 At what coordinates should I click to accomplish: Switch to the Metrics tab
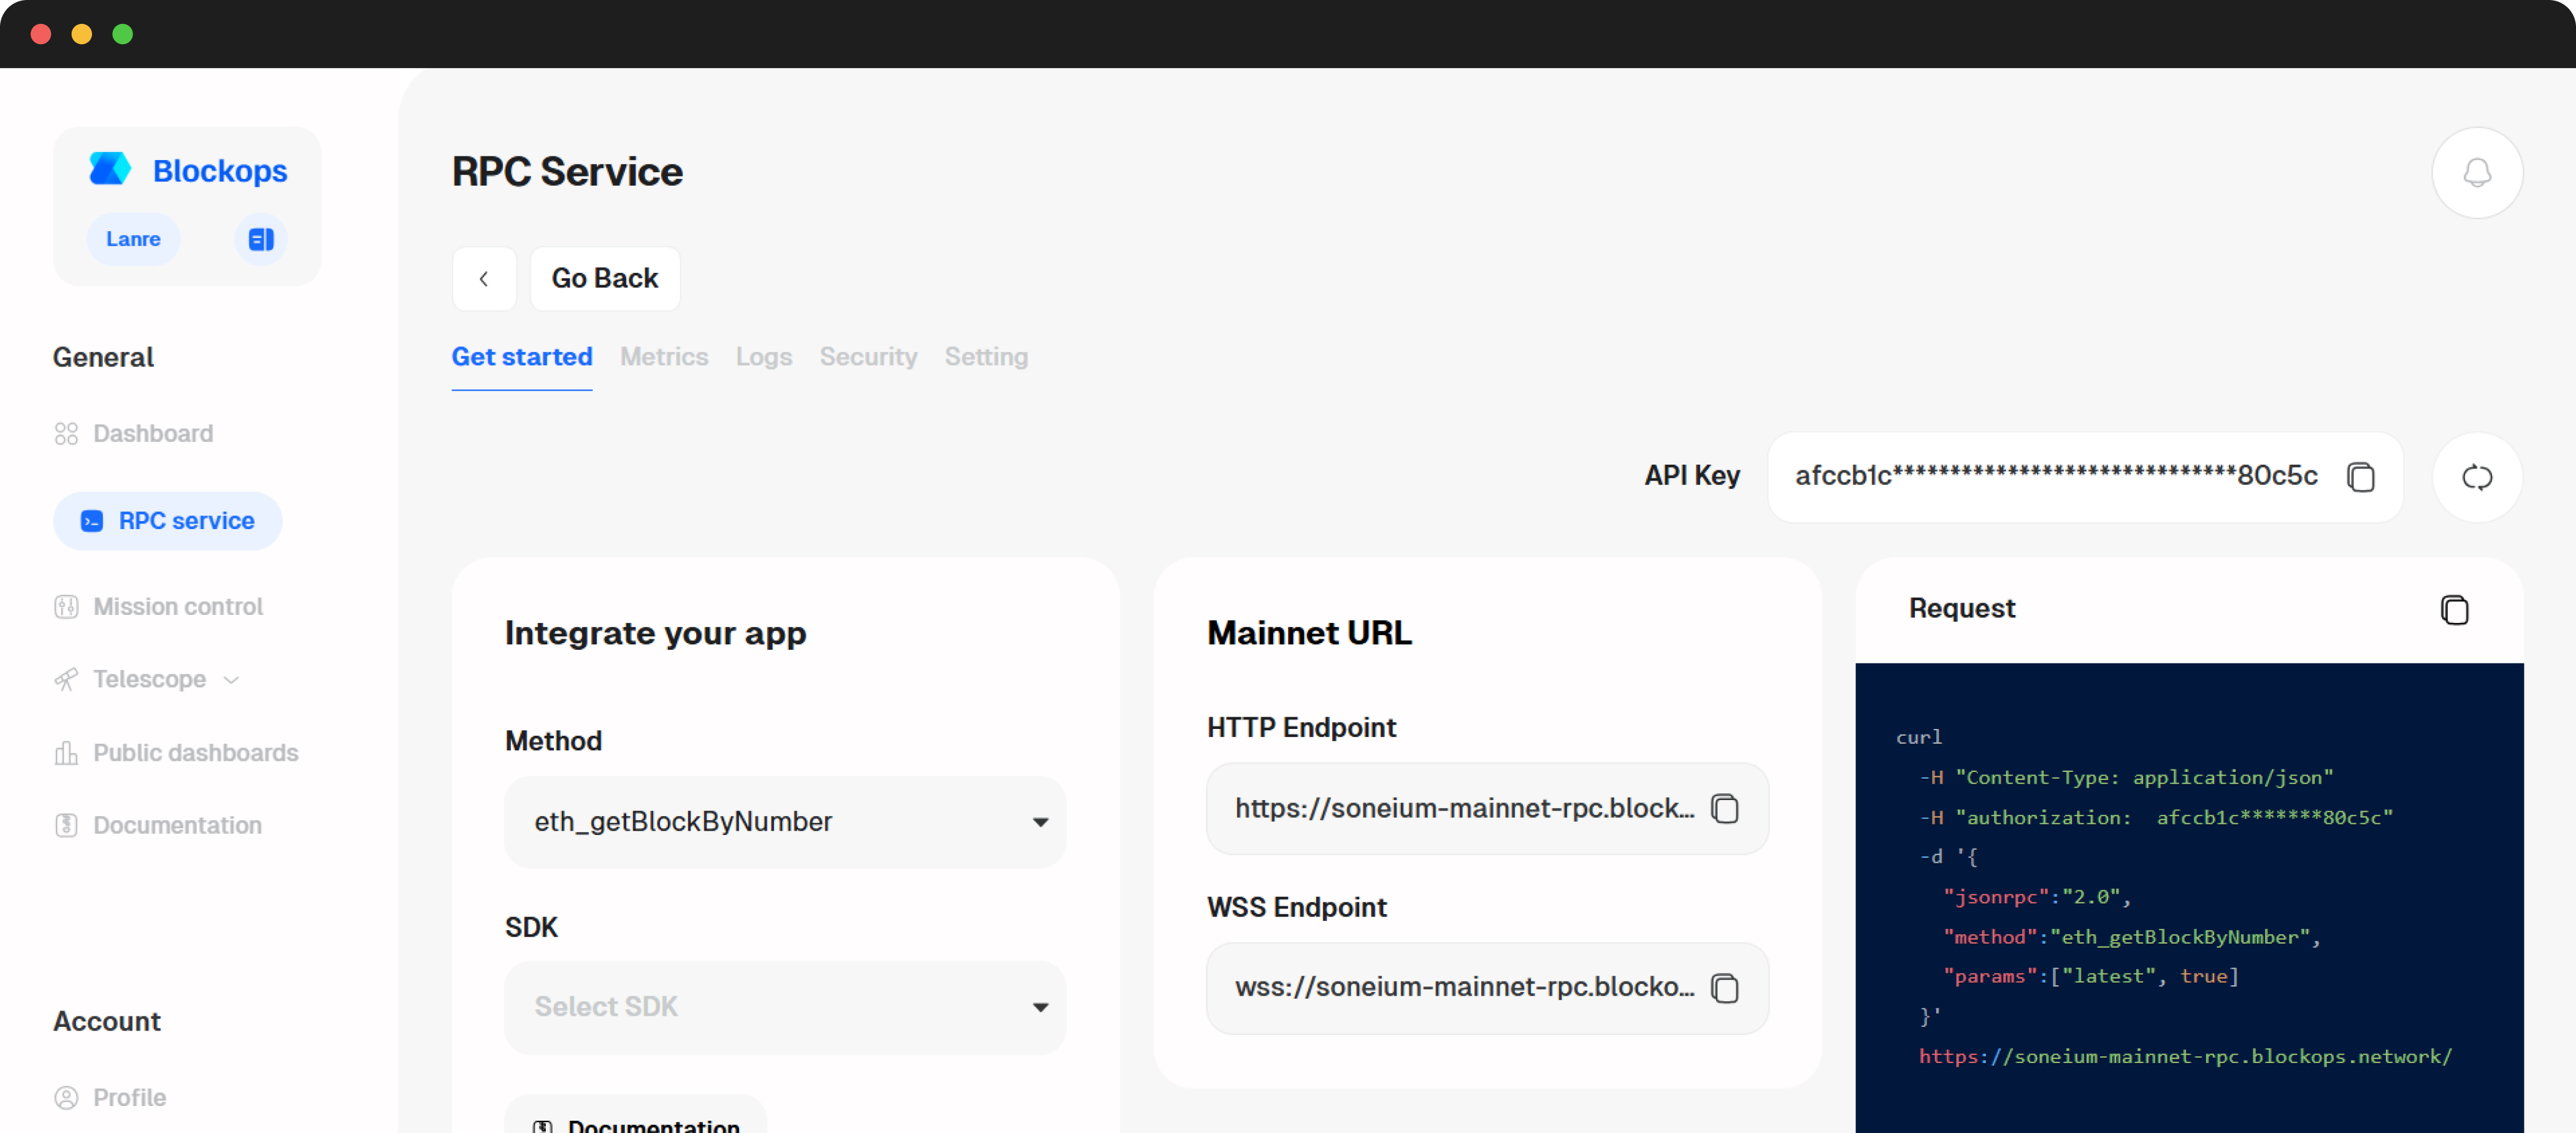tap(664, 357)
